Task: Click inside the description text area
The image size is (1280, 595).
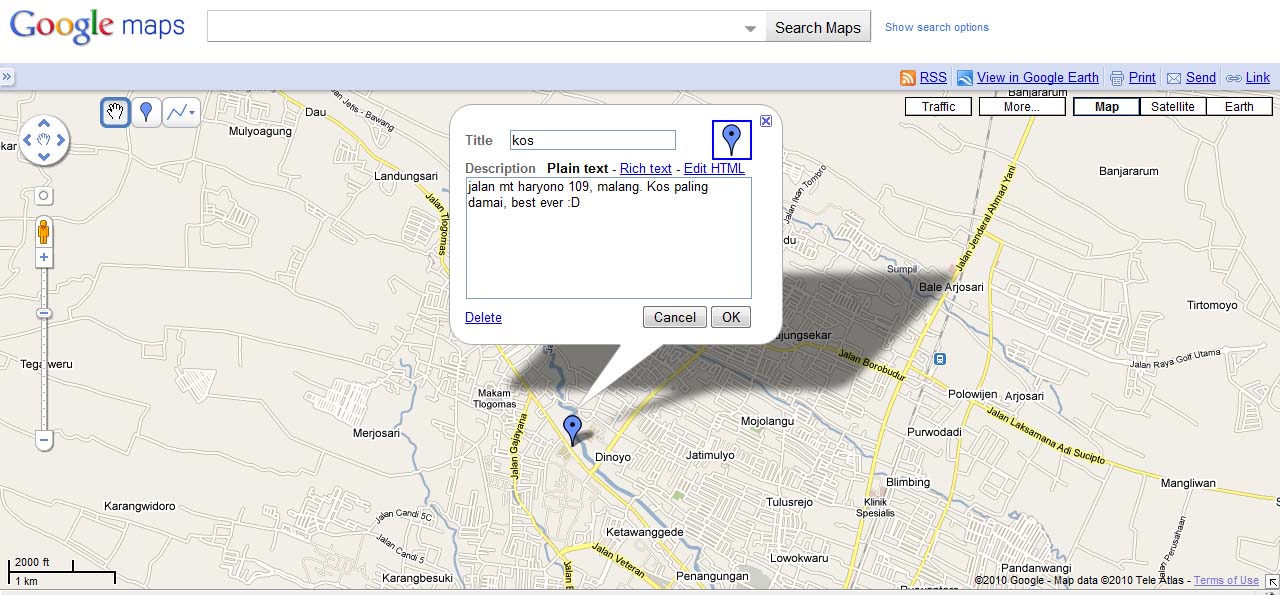Action: coord(609,238)
